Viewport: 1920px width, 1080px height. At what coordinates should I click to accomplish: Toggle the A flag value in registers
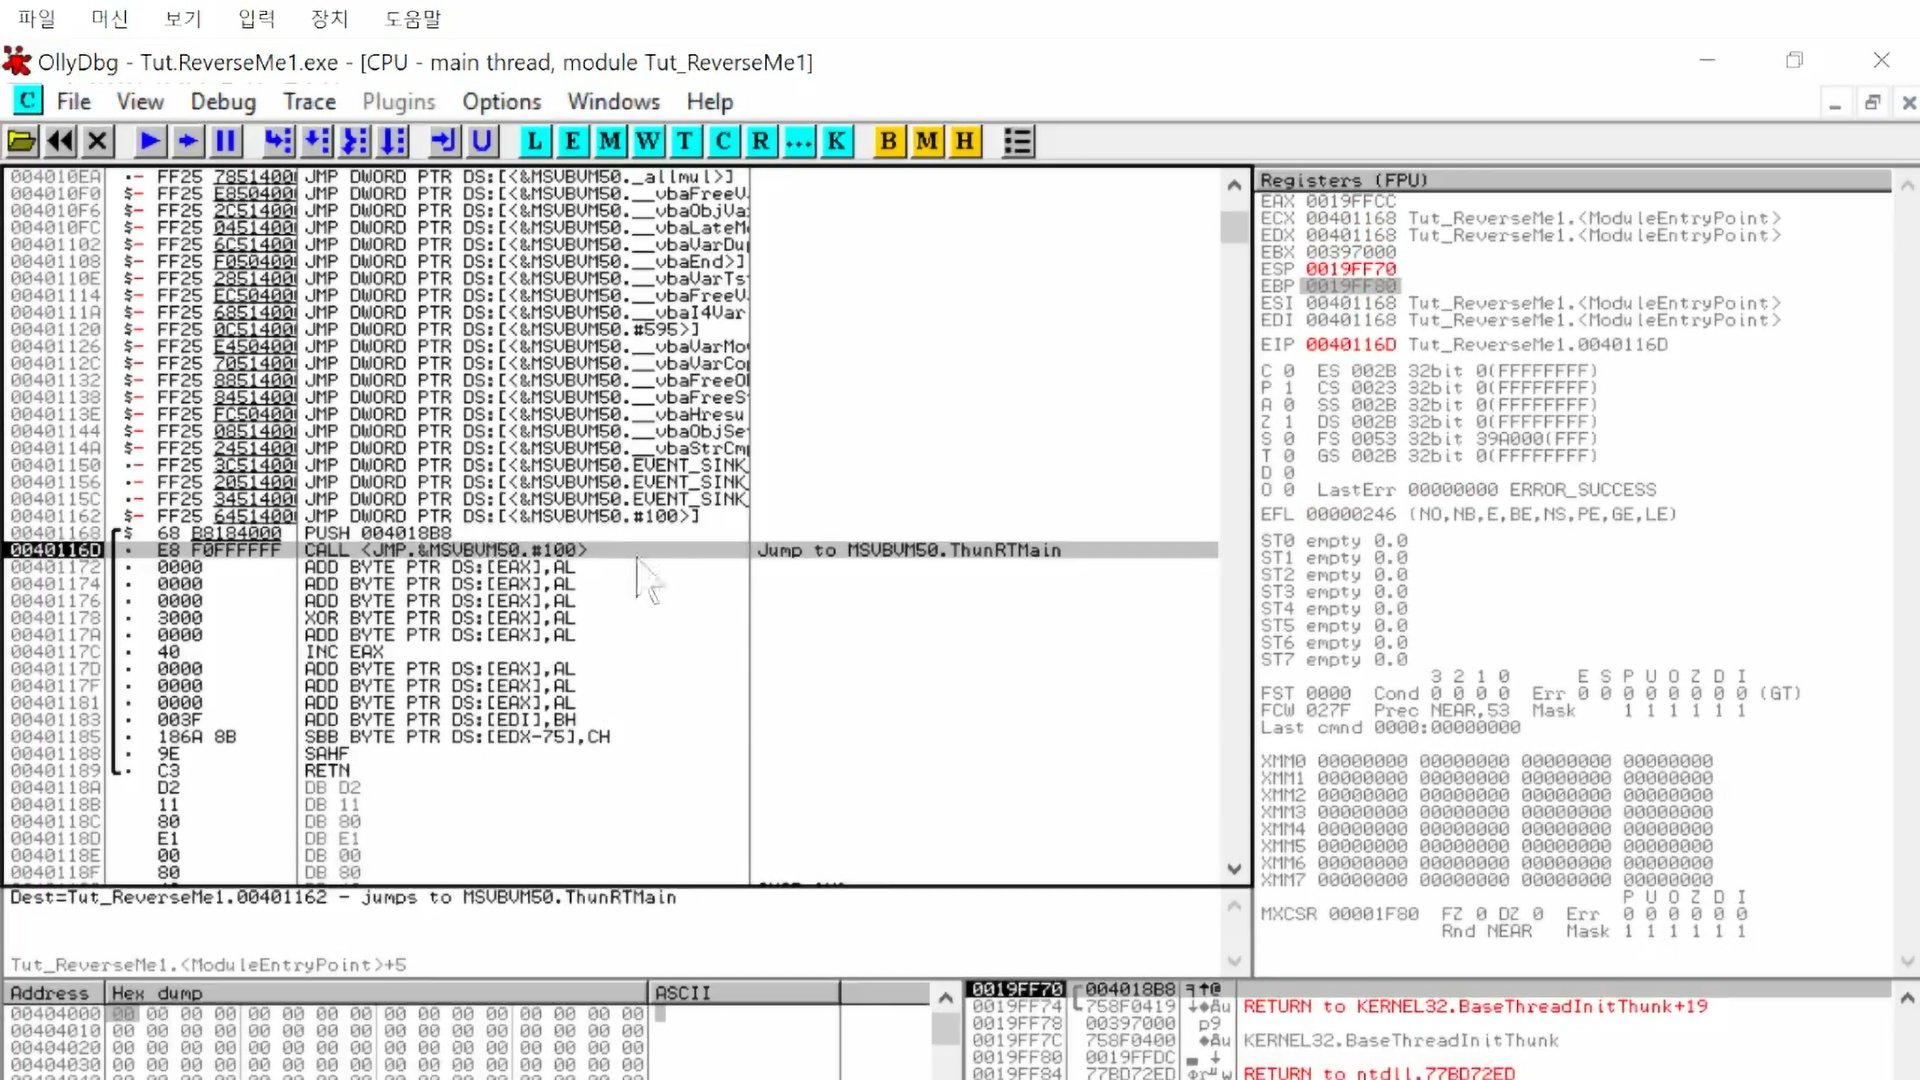pyautogui.click(x=1289, y=405)
